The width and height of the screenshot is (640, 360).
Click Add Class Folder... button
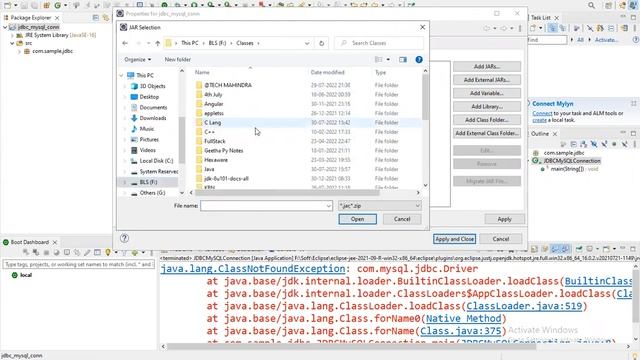click(x=487, y=120)
